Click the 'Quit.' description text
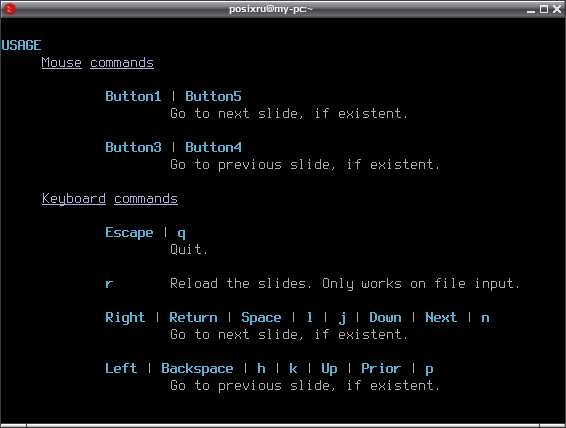 (x=189, y=249)
